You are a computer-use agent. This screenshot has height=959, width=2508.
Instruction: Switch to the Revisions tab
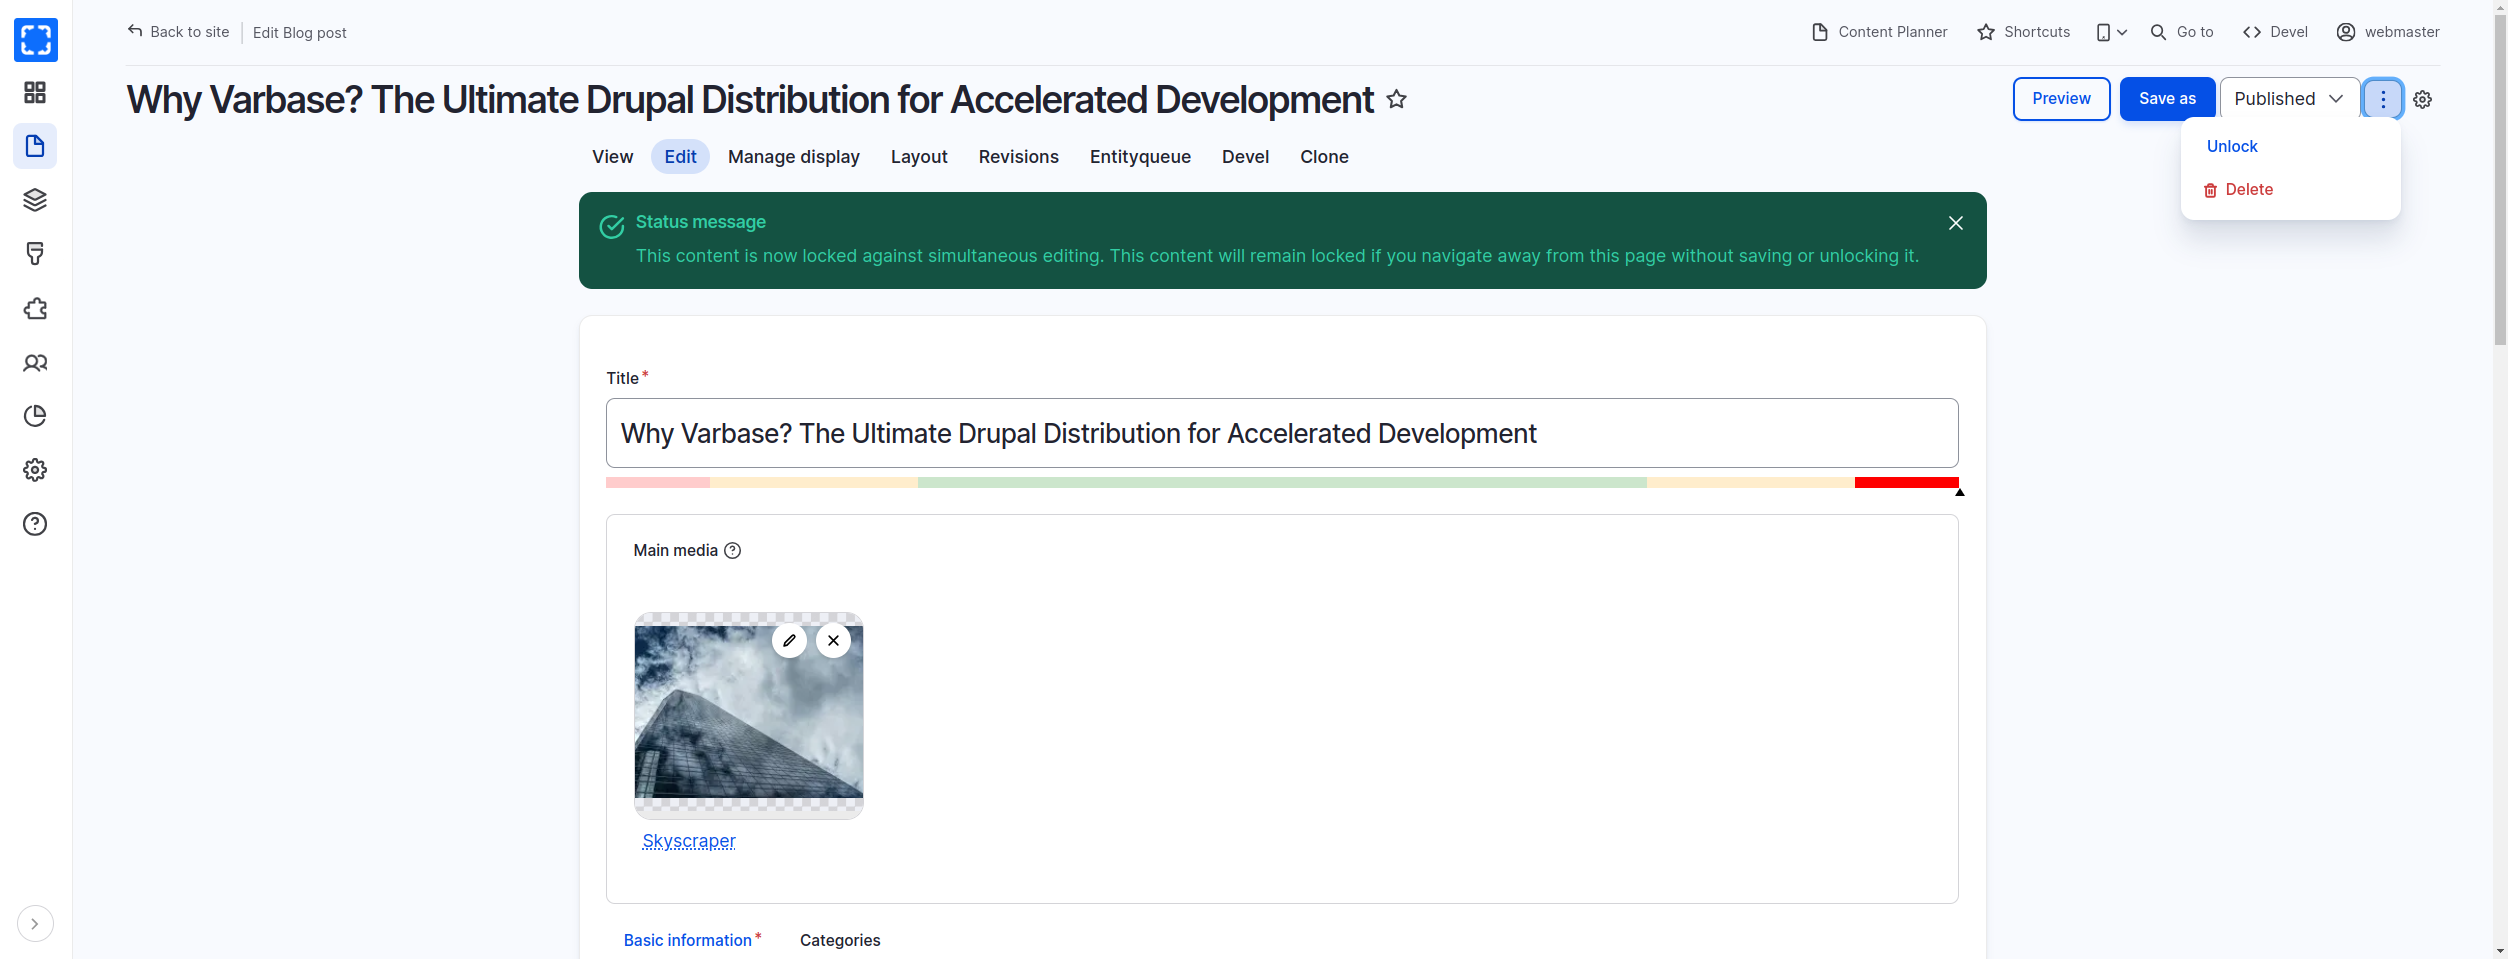pos(1018,157)
